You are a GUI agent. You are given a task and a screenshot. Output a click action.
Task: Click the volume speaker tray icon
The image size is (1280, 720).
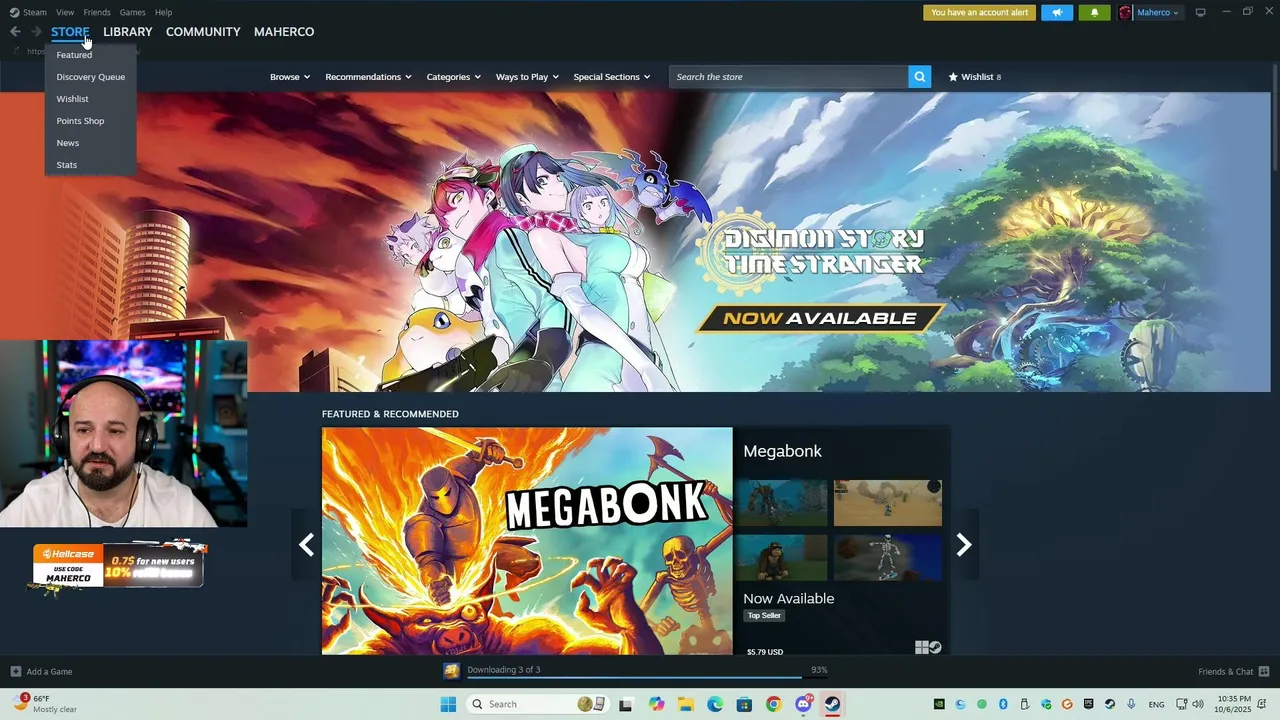[x=1197, y=704]
